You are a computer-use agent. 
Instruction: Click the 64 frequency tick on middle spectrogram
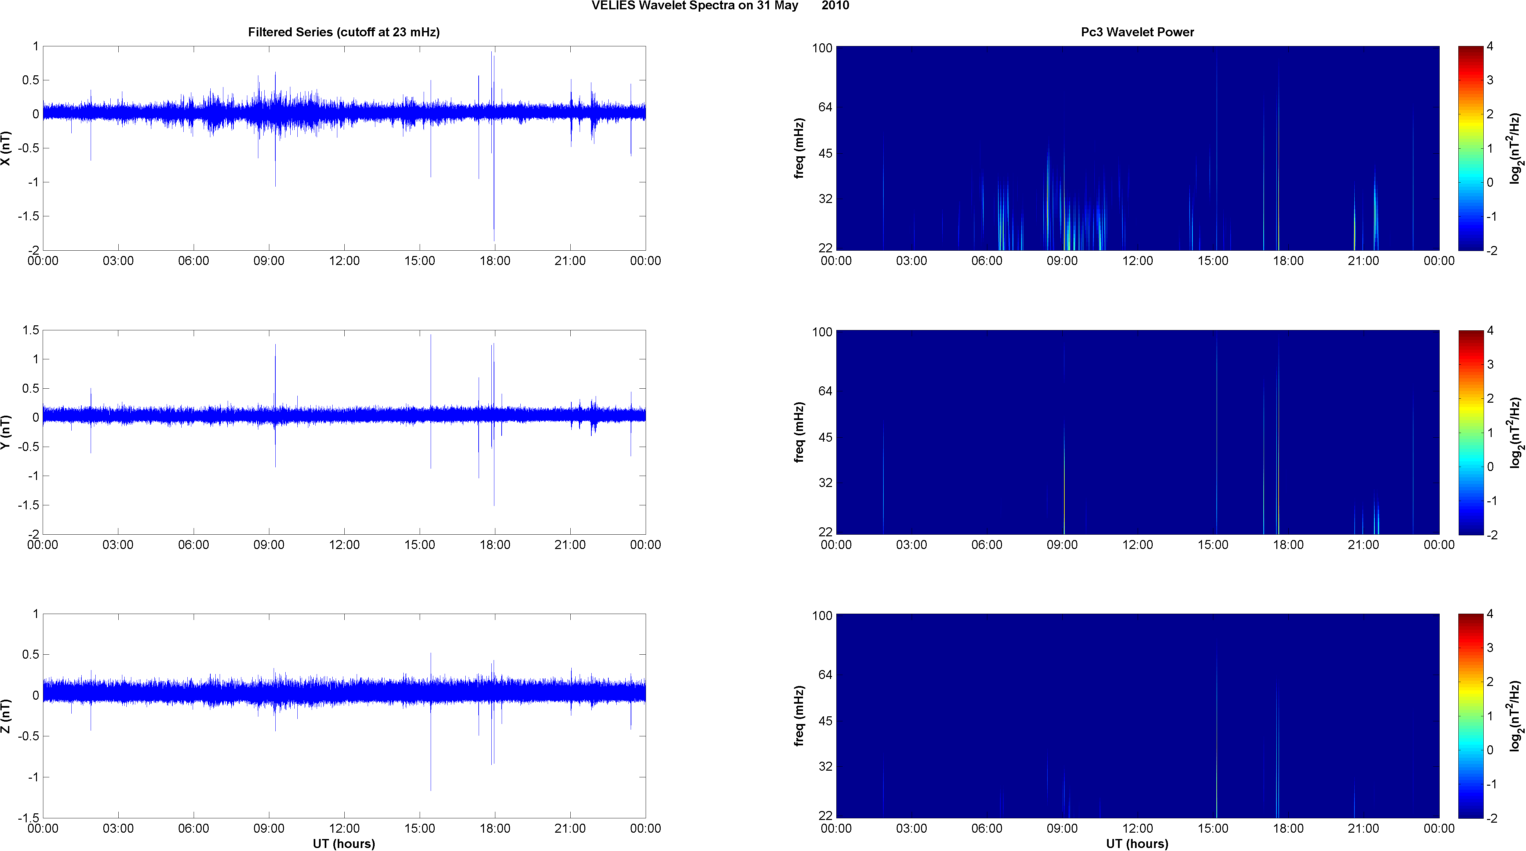coord(826,391)
